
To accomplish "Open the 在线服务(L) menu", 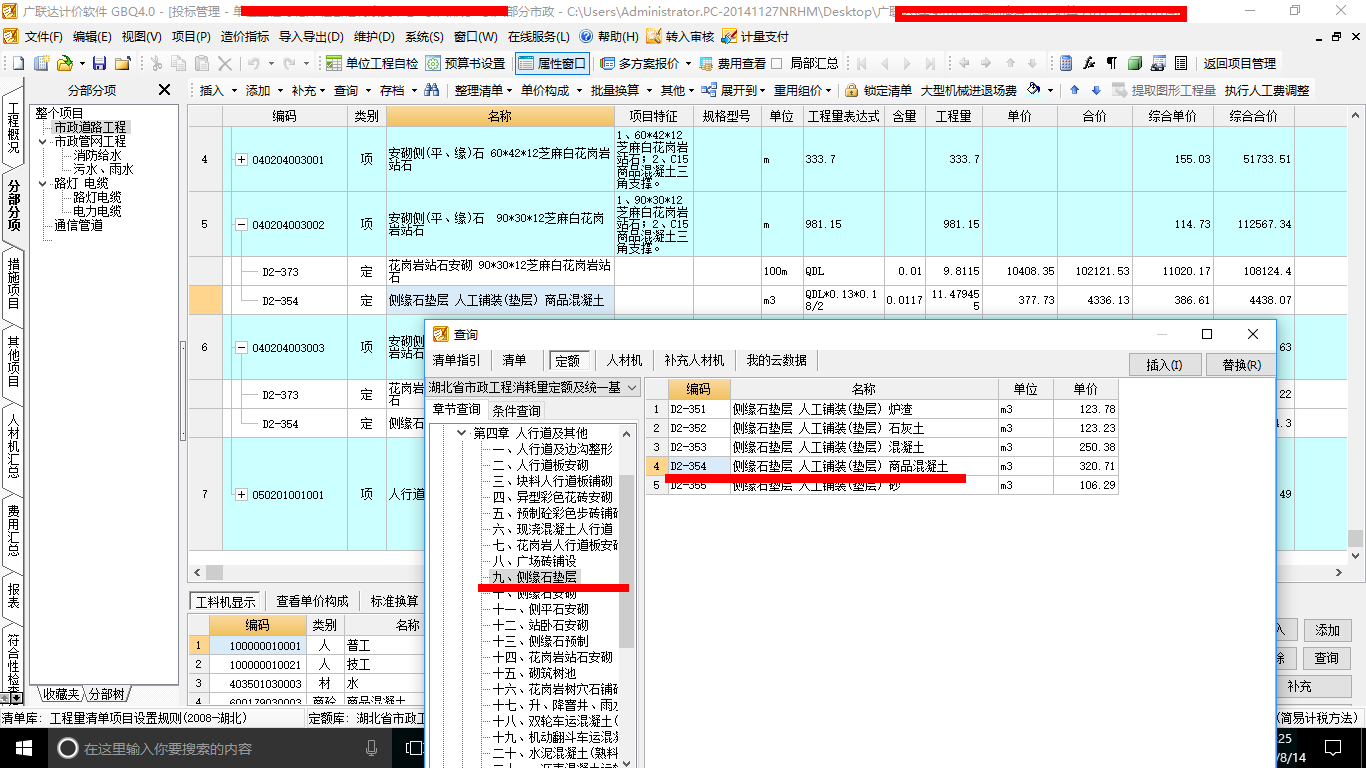I will 538,36.
